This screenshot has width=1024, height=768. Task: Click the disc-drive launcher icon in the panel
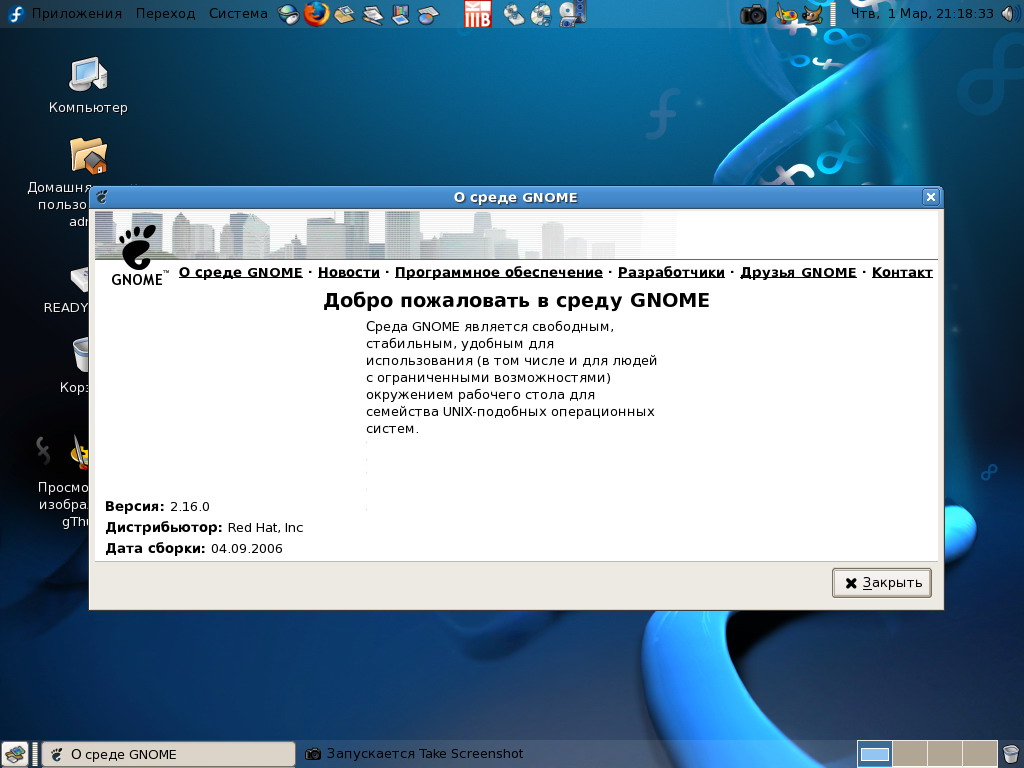[514, 14]
